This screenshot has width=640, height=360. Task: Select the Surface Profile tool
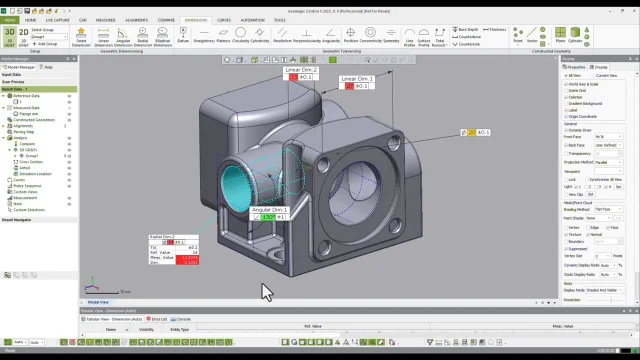(x=424, y=37)
